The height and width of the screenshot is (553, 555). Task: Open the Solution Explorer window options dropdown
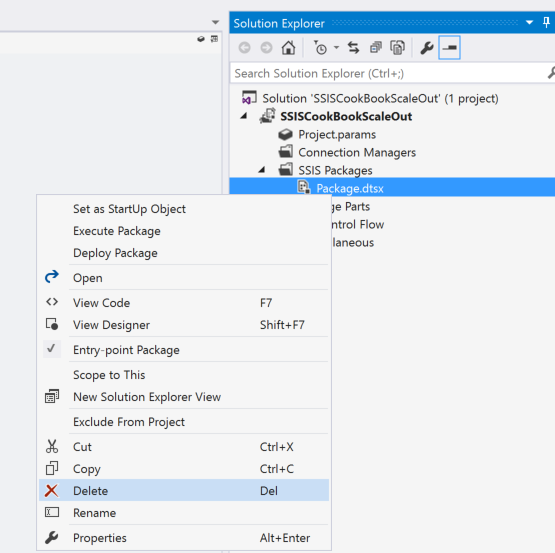click(529, 23)
